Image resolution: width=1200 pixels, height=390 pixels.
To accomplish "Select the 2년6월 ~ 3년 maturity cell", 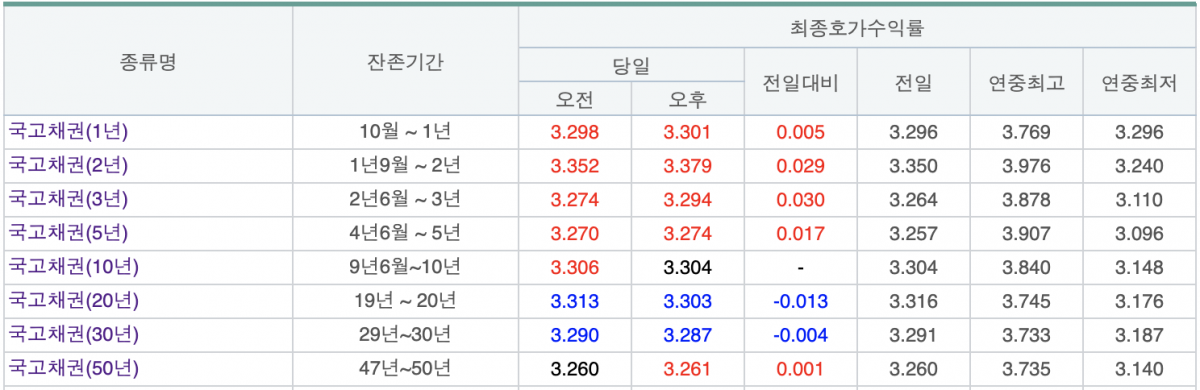I will pyautogui.click(x=405, y=199).
